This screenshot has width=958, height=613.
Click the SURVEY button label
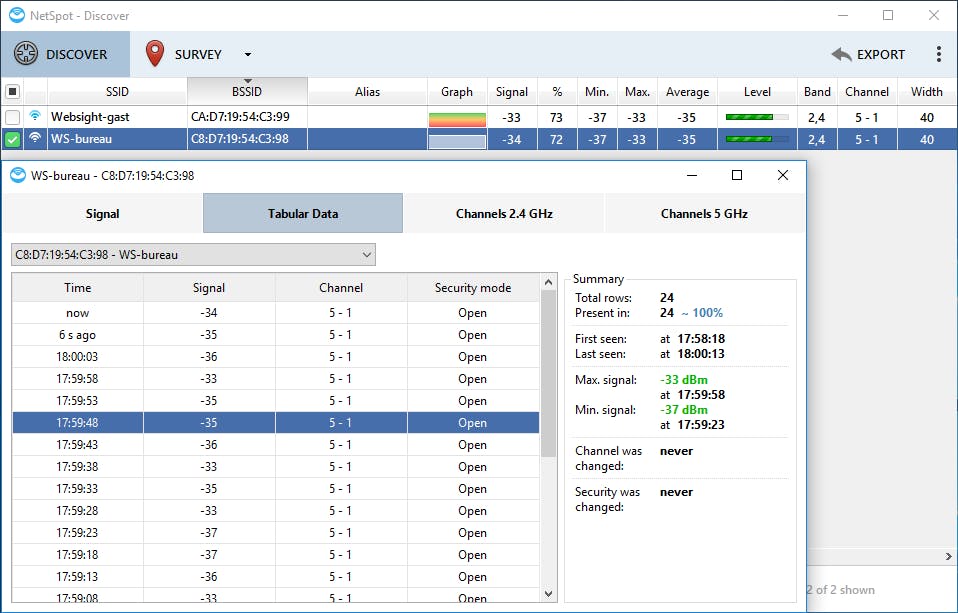tap(198, 54)
